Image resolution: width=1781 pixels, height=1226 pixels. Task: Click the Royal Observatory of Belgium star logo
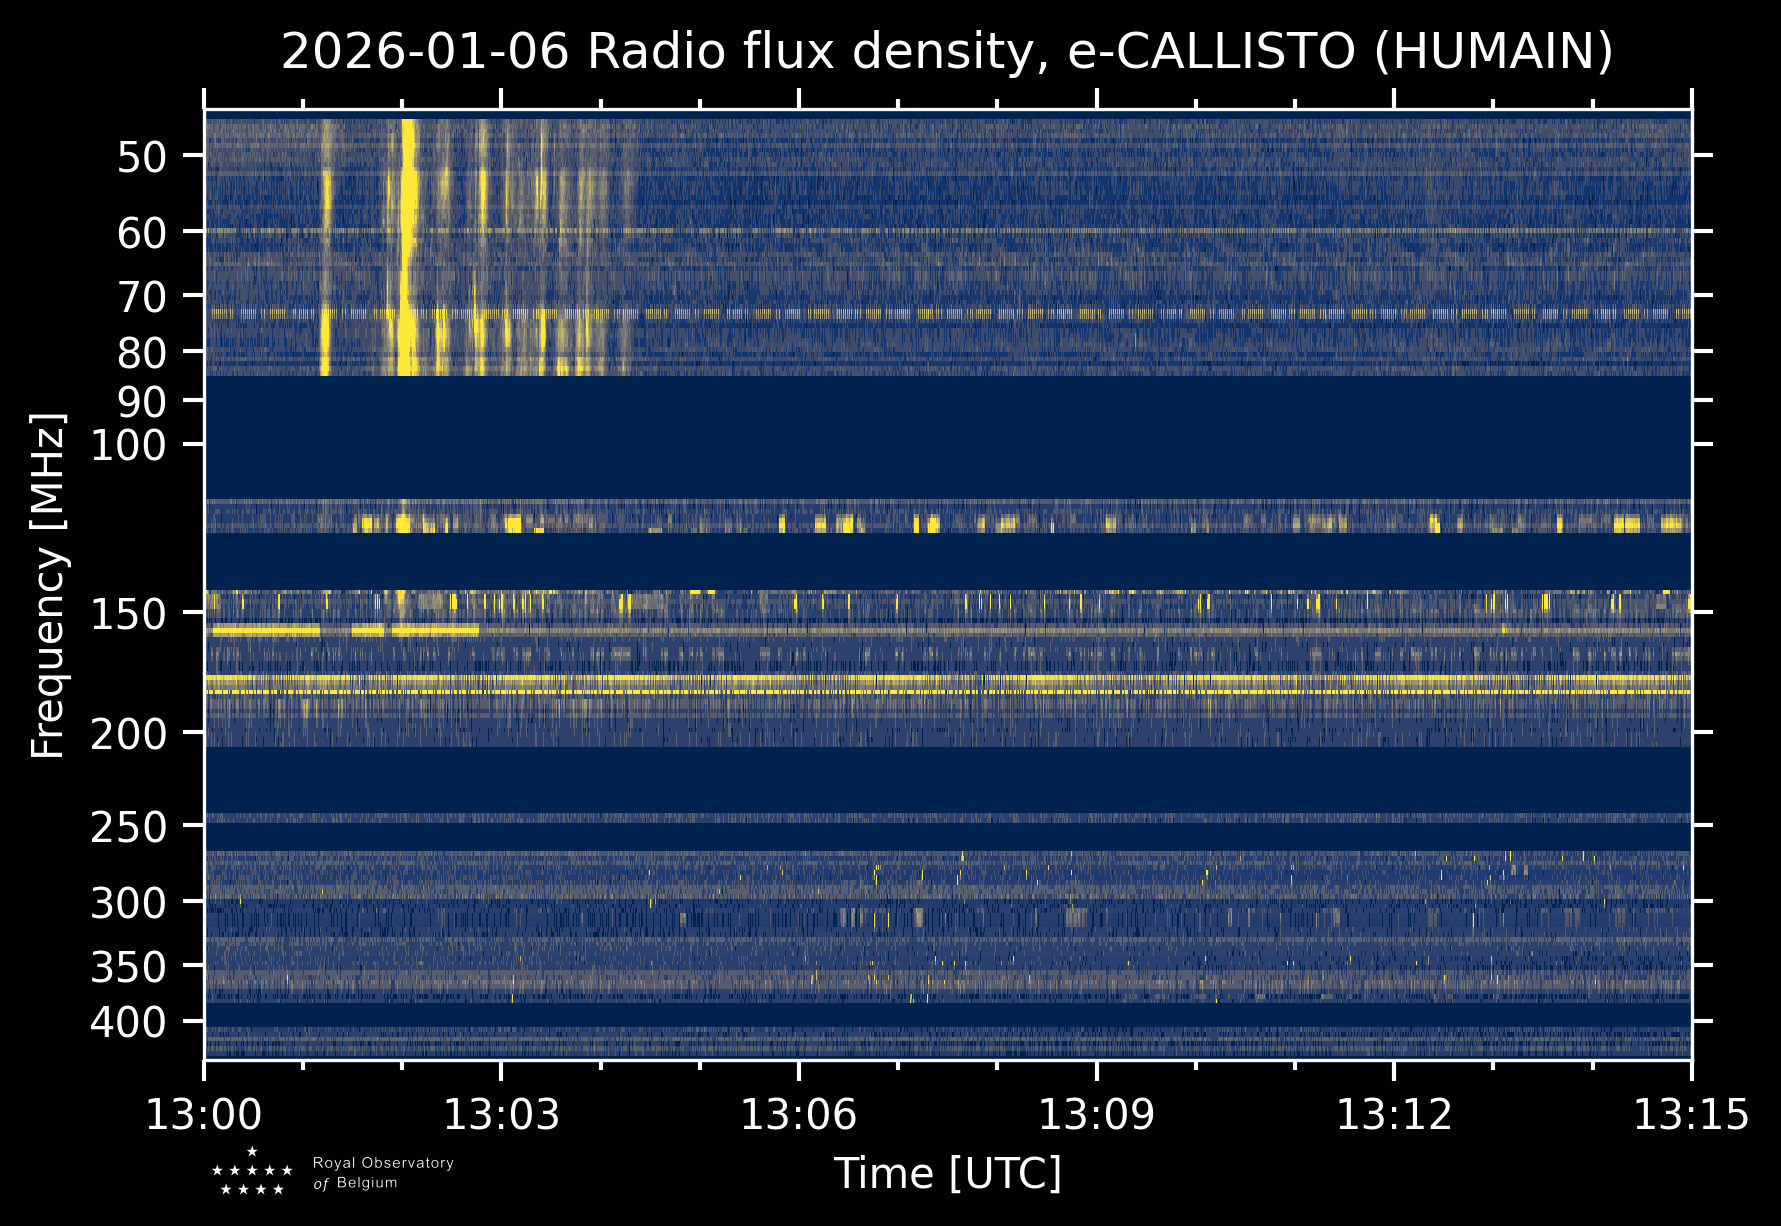pos(252,1172)
